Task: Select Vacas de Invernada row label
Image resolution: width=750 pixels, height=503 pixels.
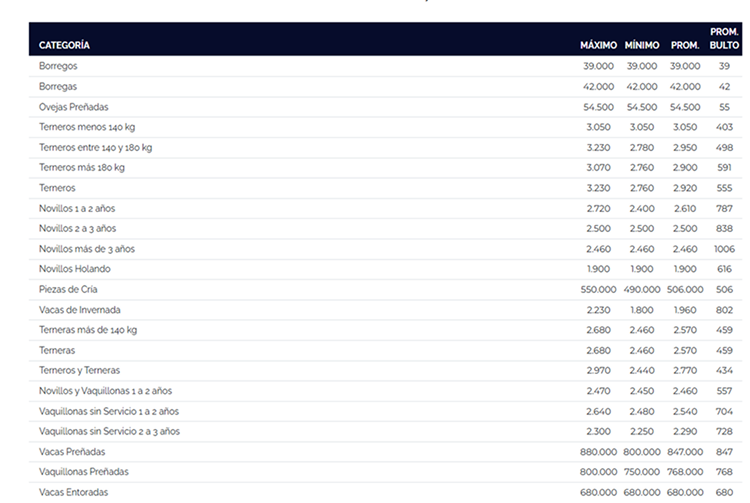Action: [x=80, y=310]
